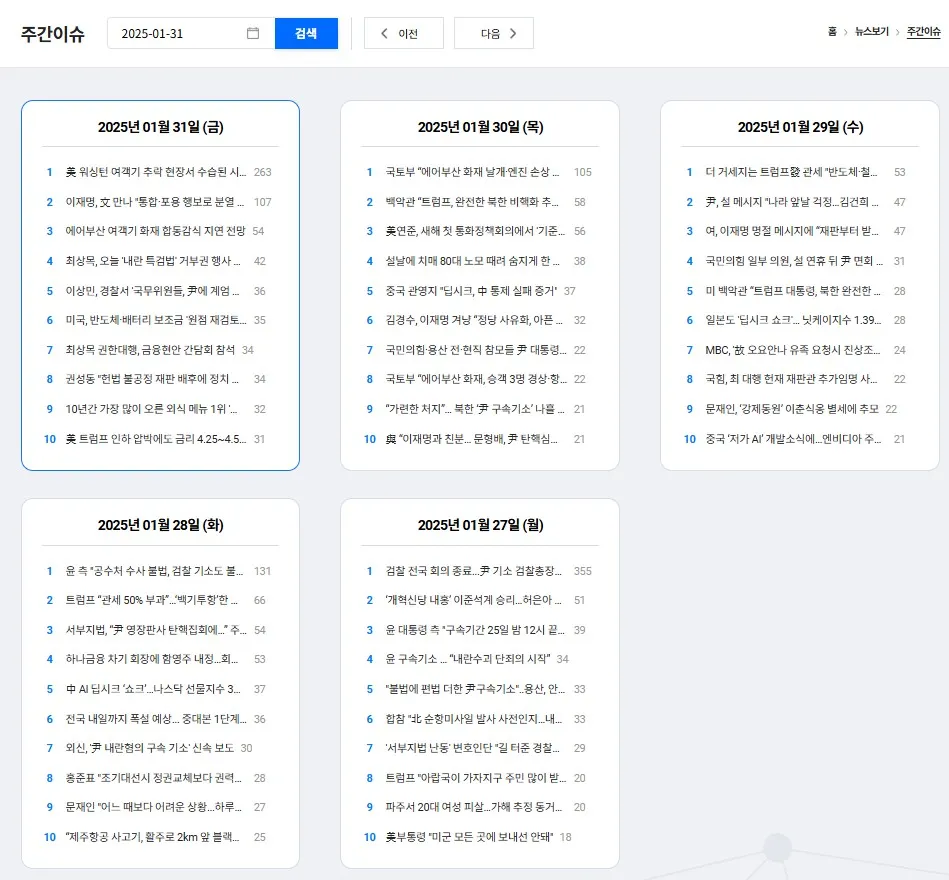This screenshot has height=880, width=949.
Task: Open headline 개혁신당 내홍 이준석계 승리…허은아
Action: (473, 600)
